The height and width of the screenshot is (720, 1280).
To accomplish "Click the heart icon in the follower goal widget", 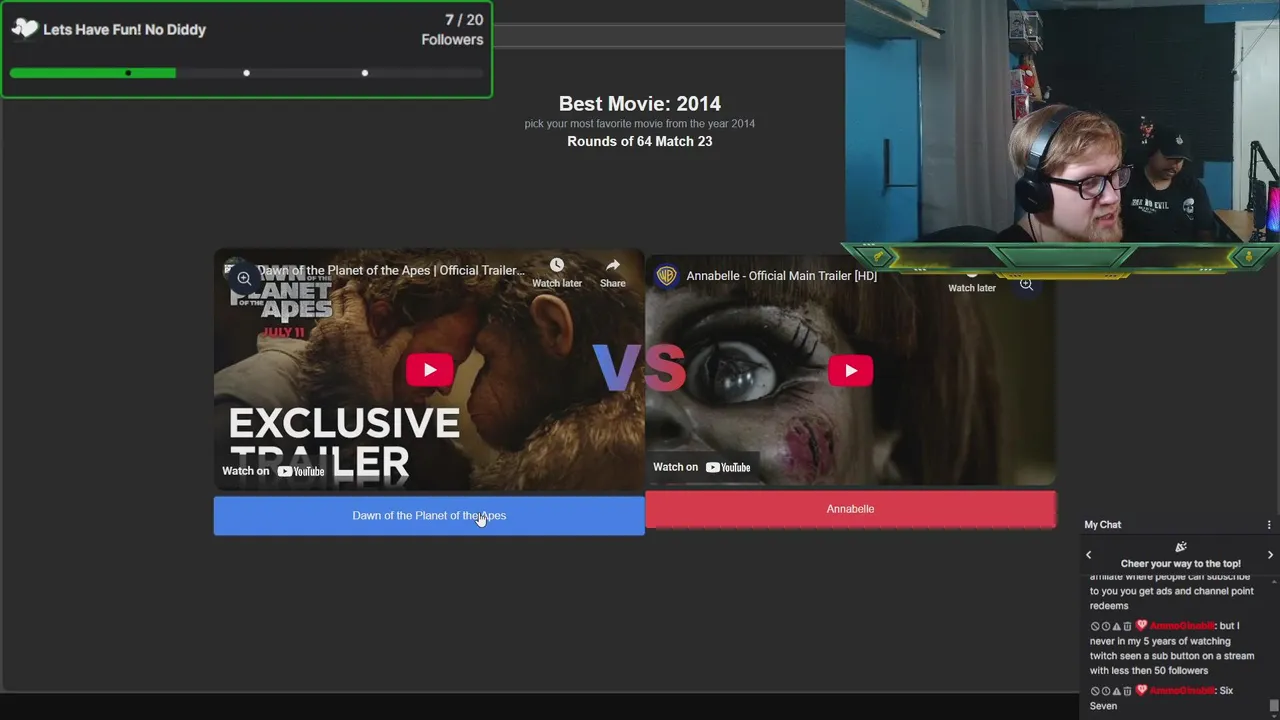I will click(x=24, y=29).
